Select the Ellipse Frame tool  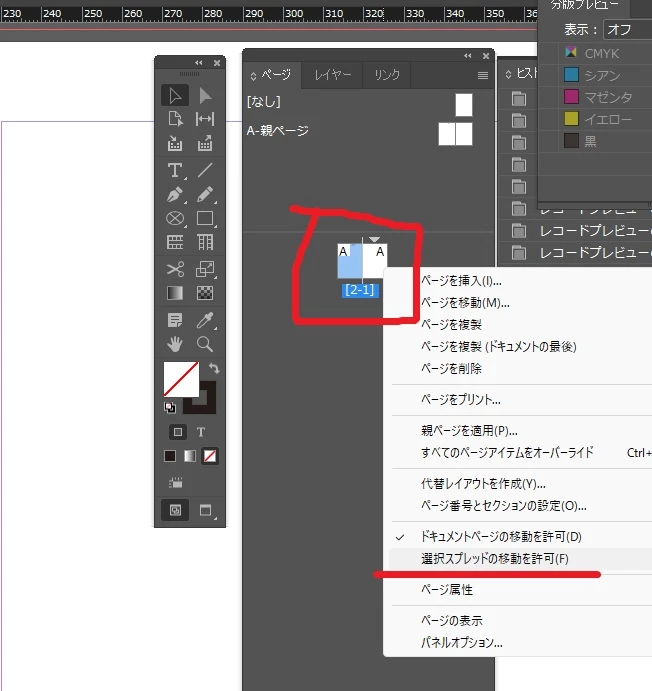point(175,218)
